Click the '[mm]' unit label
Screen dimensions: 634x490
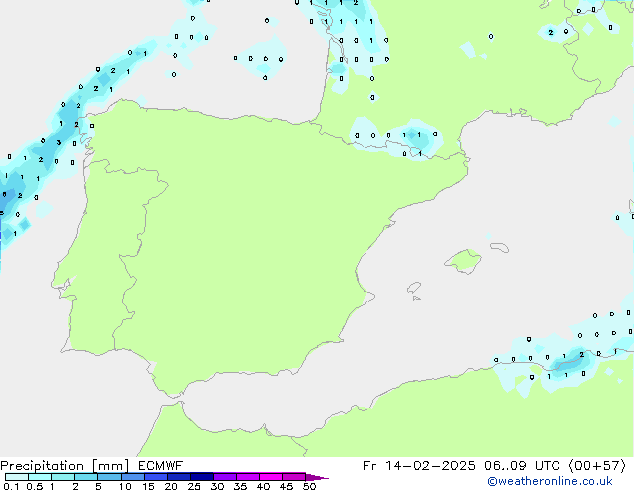[x=110, y=466]
